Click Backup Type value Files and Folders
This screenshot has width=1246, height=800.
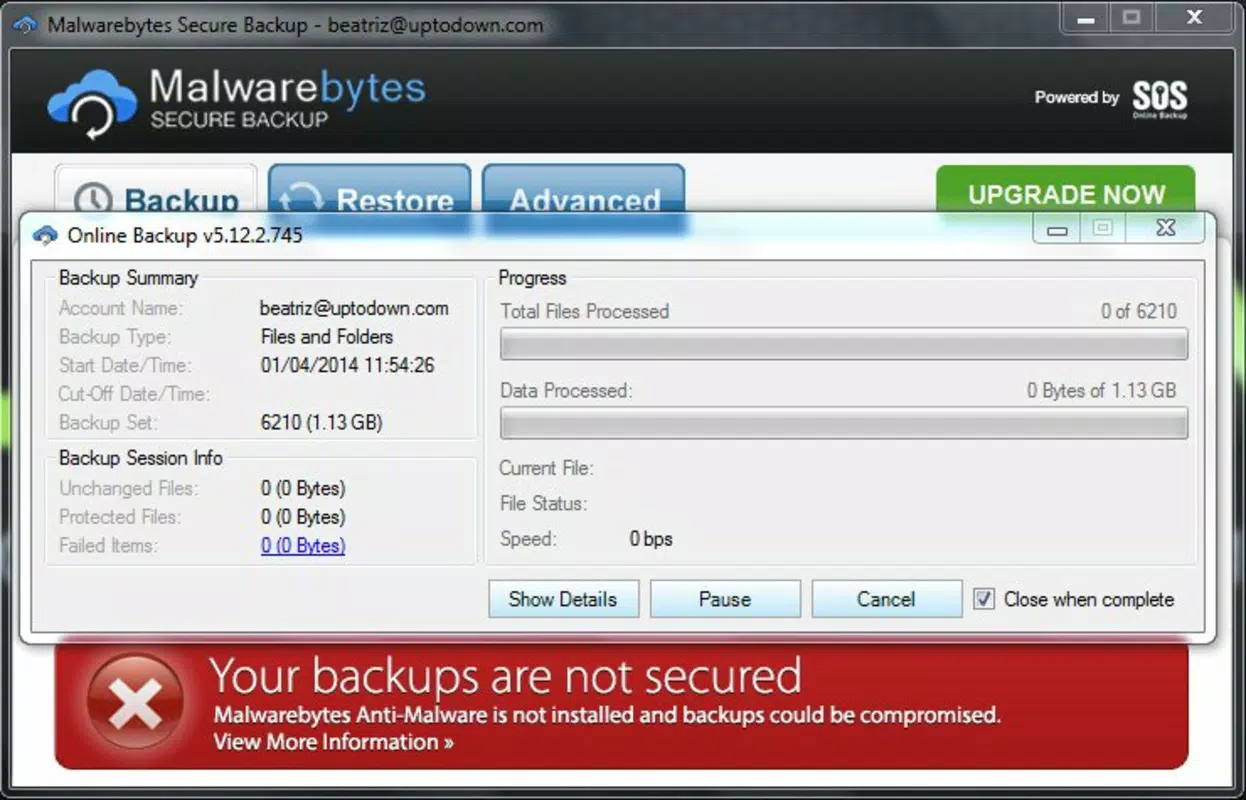327,337
